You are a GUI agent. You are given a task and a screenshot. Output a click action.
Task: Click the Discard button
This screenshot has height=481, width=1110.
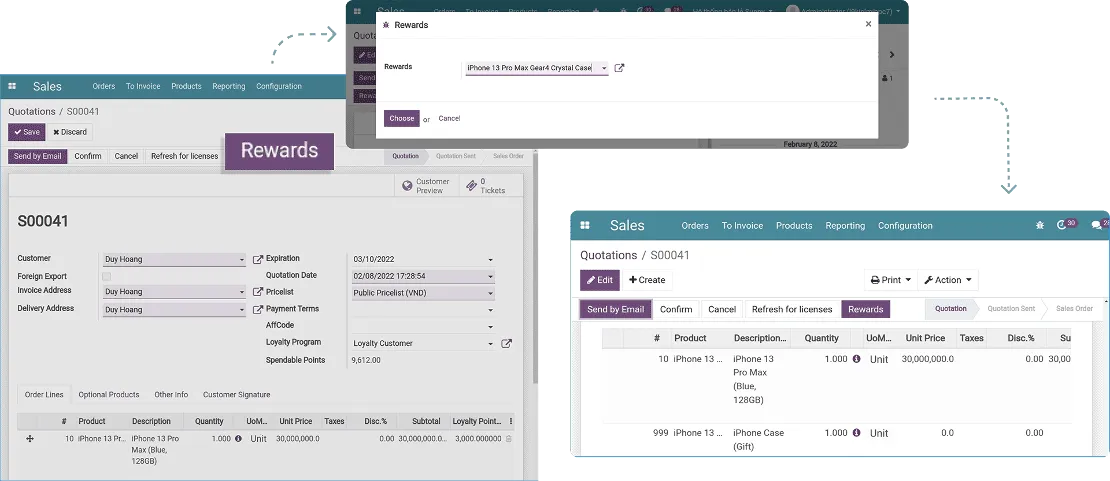click(69, 132)
